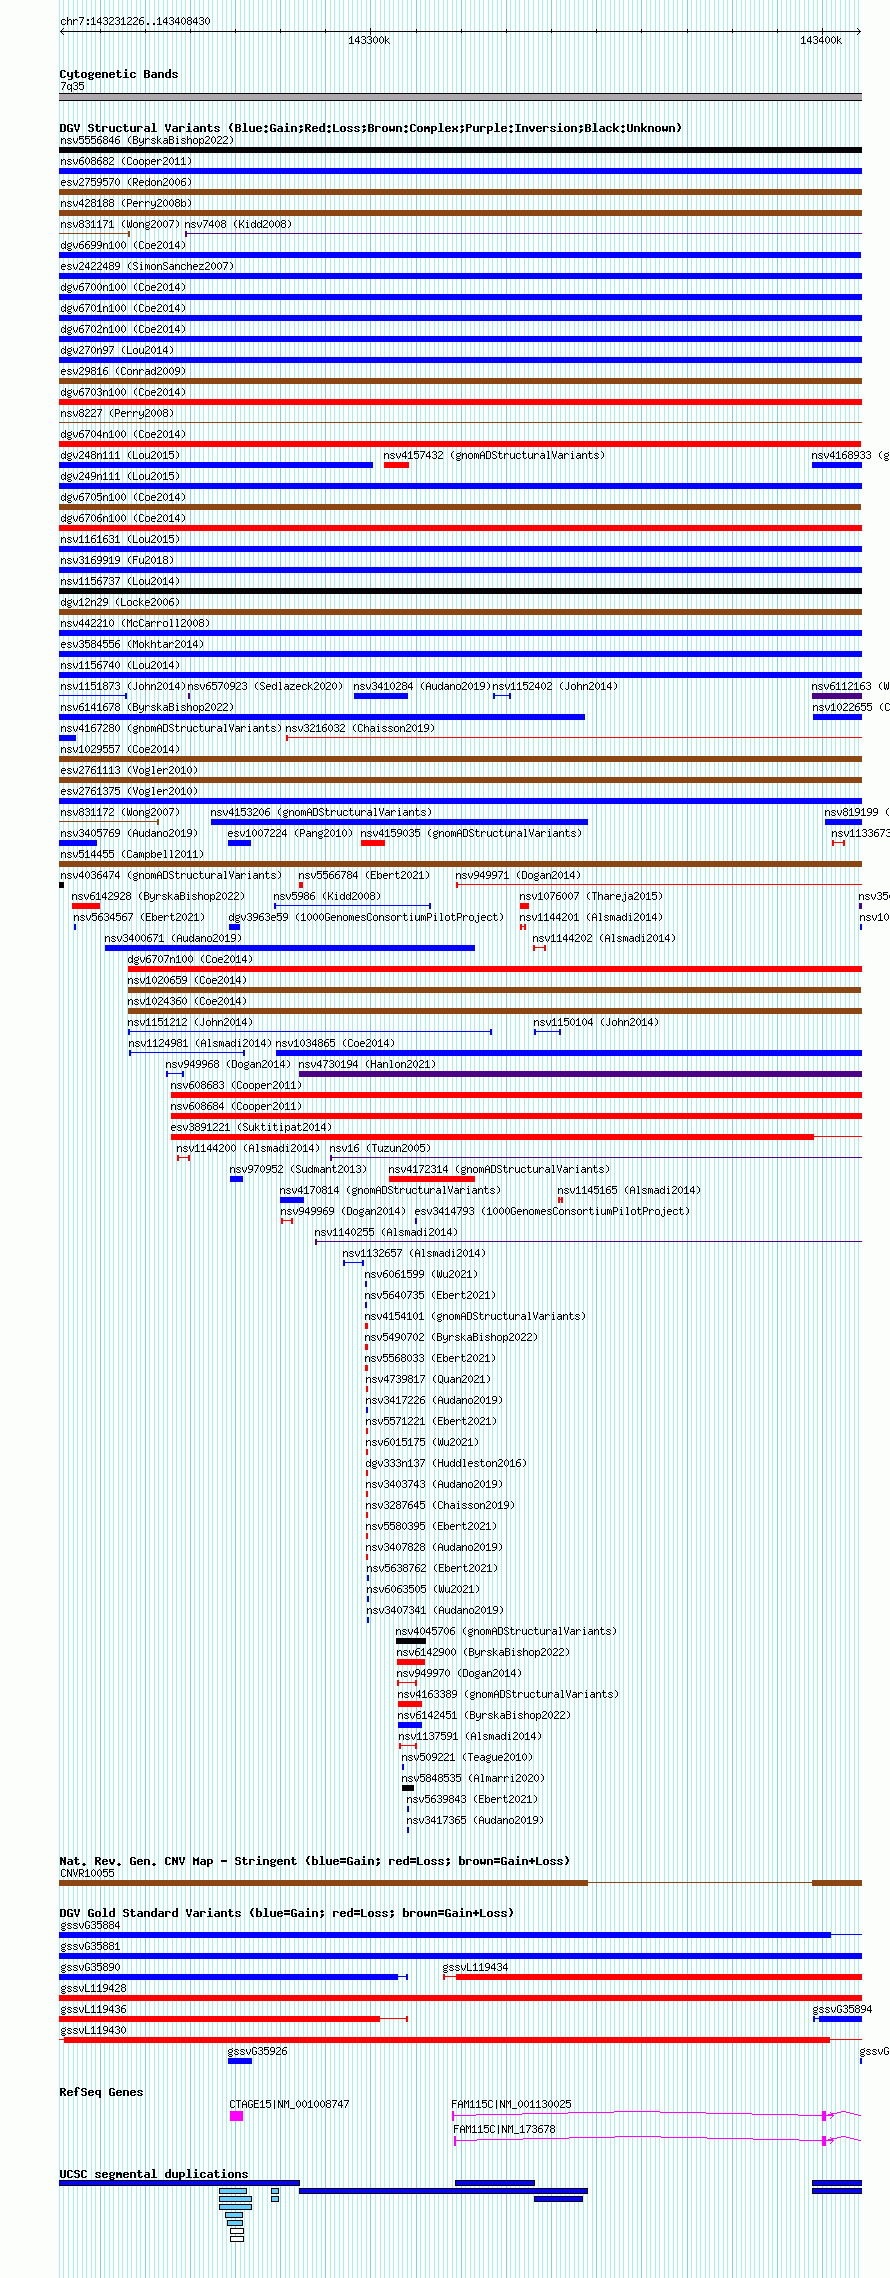Image resolution: width=890 pixels, height=2278 pixels.
Task: Click gold standard variant gssvG35926
Action: tap(240, 2061)
